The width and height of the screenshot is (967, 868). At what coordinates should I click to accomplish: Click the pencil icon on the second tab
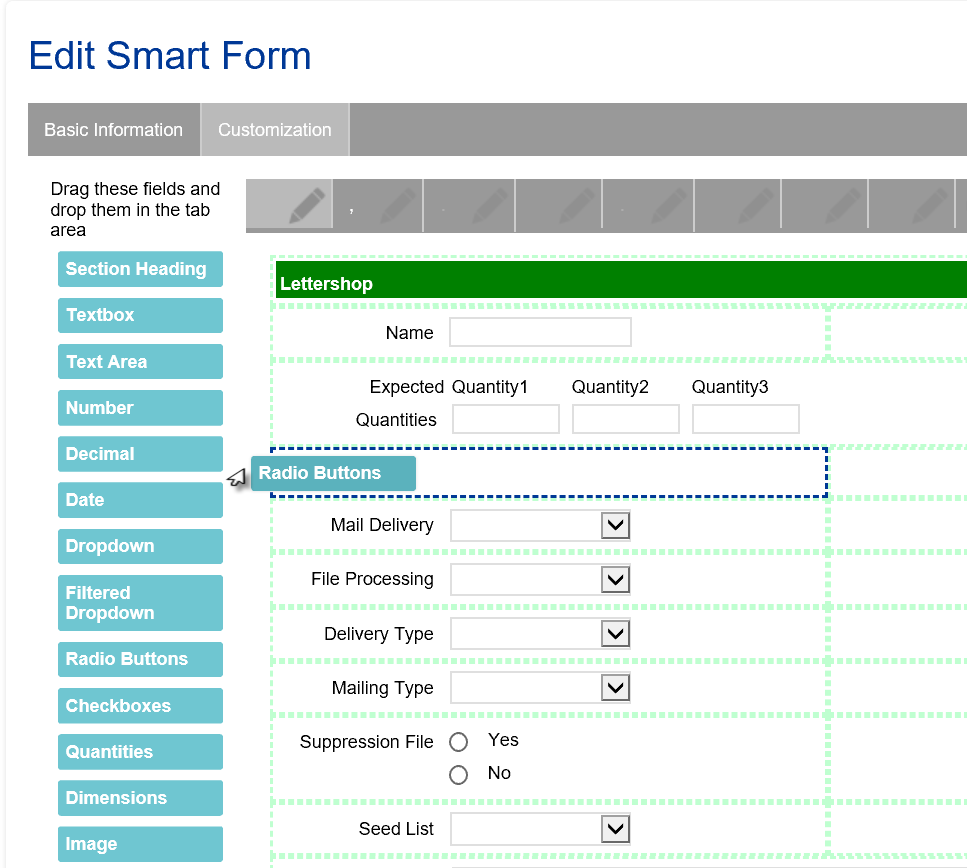(398, 205)
